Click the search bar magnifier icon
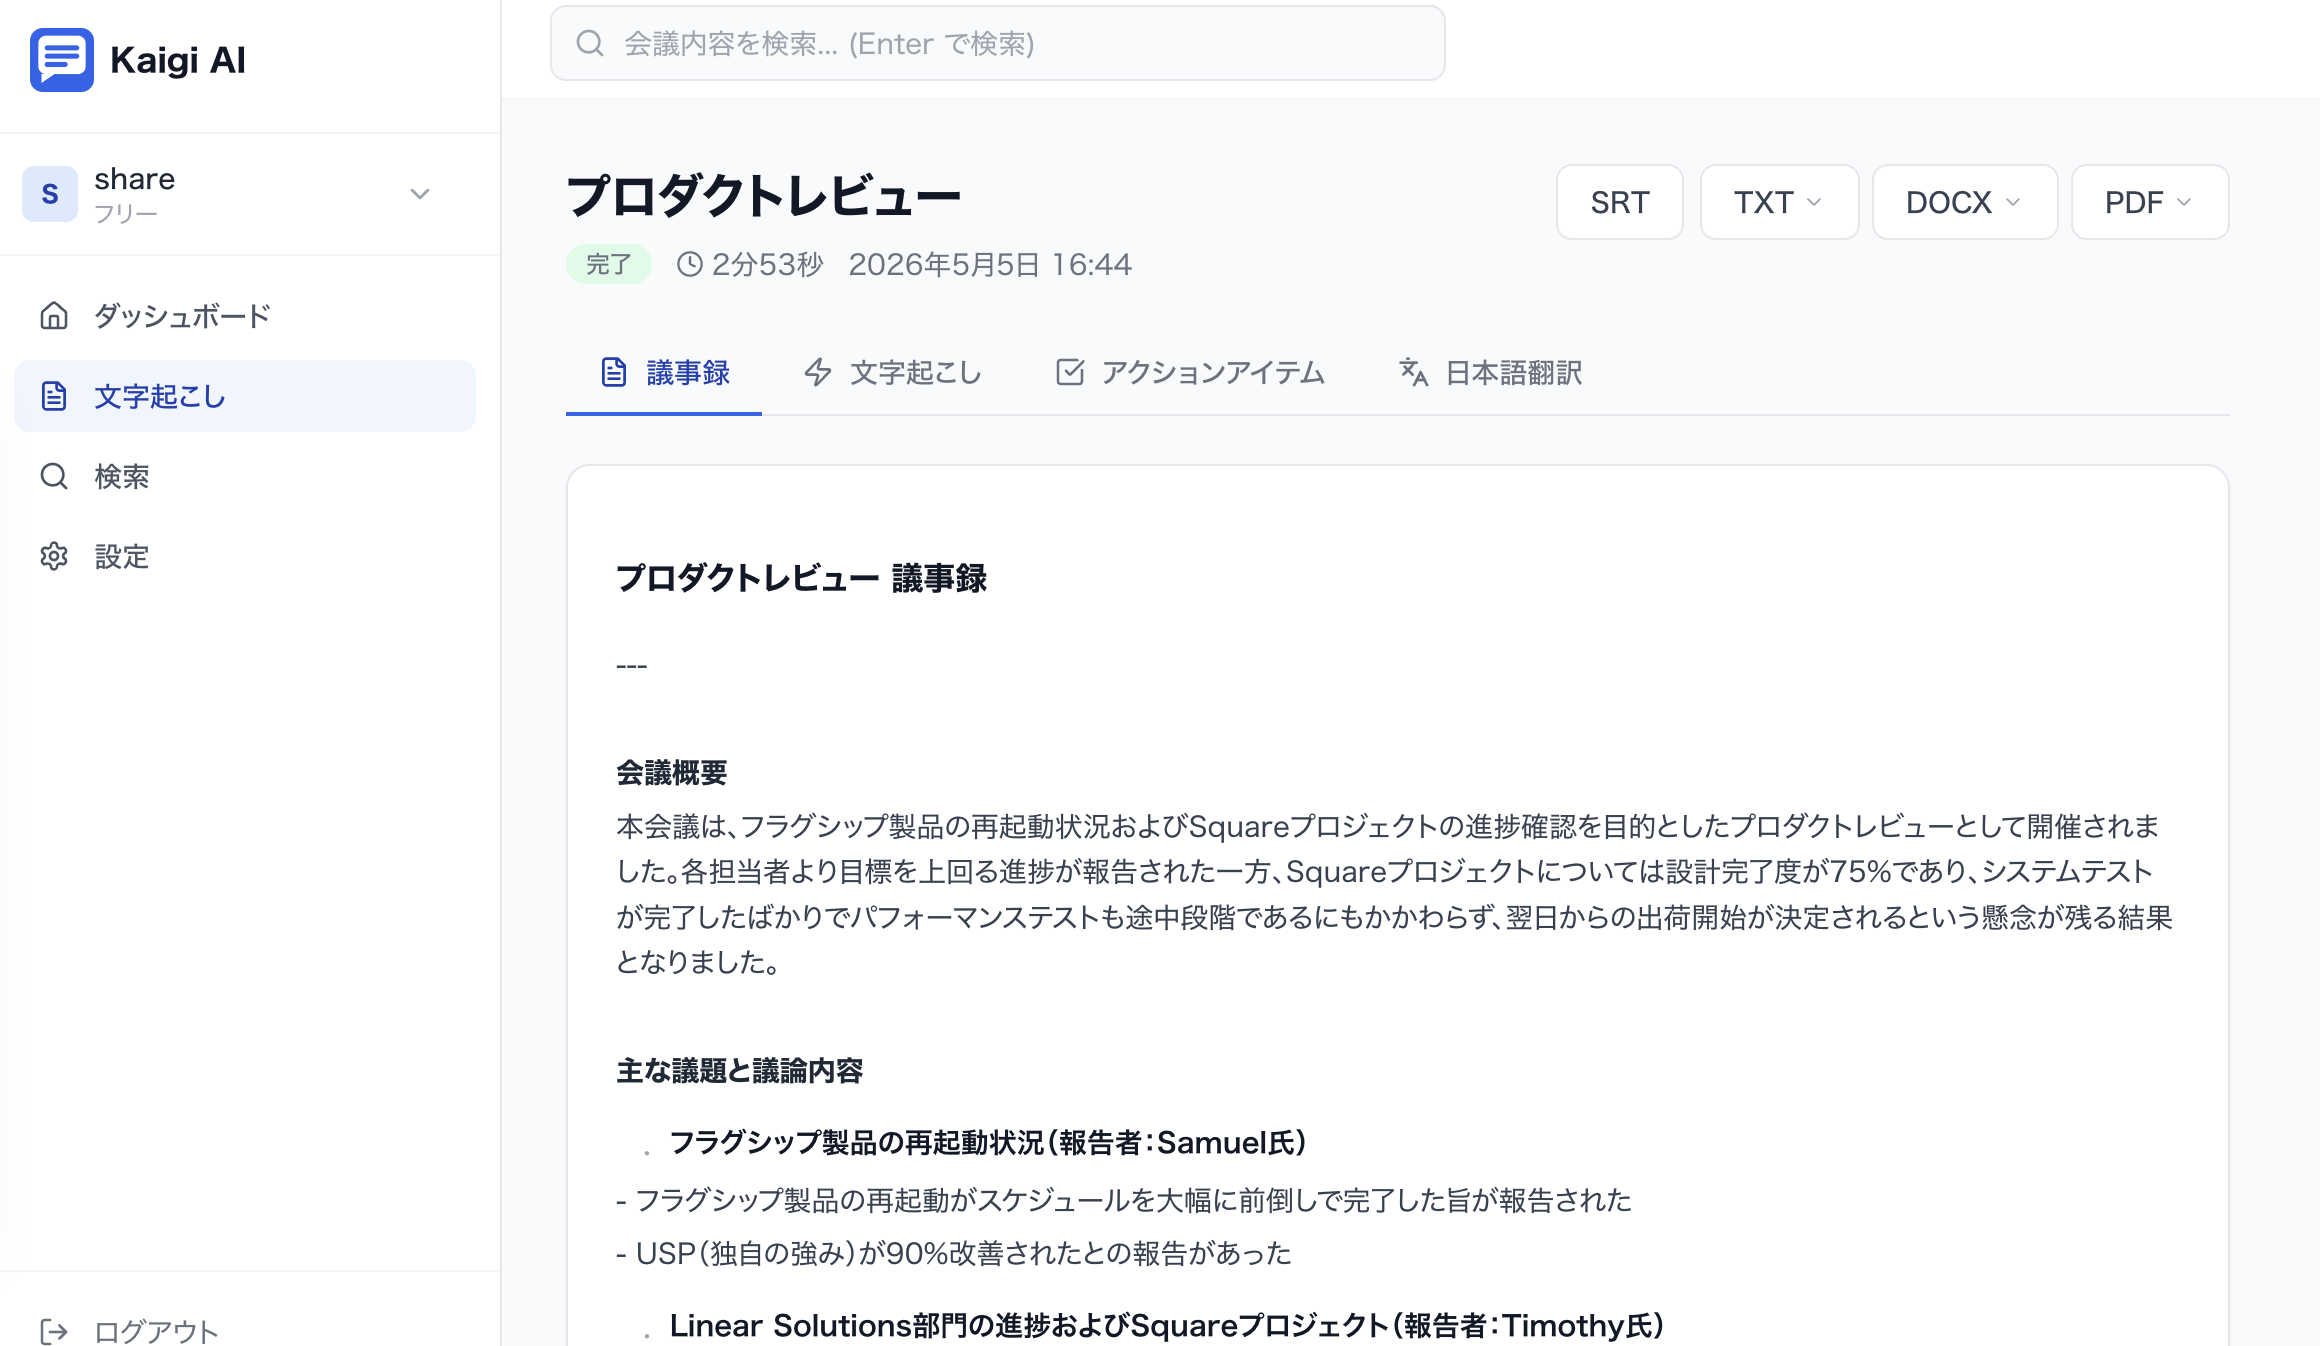 point(590,43)
